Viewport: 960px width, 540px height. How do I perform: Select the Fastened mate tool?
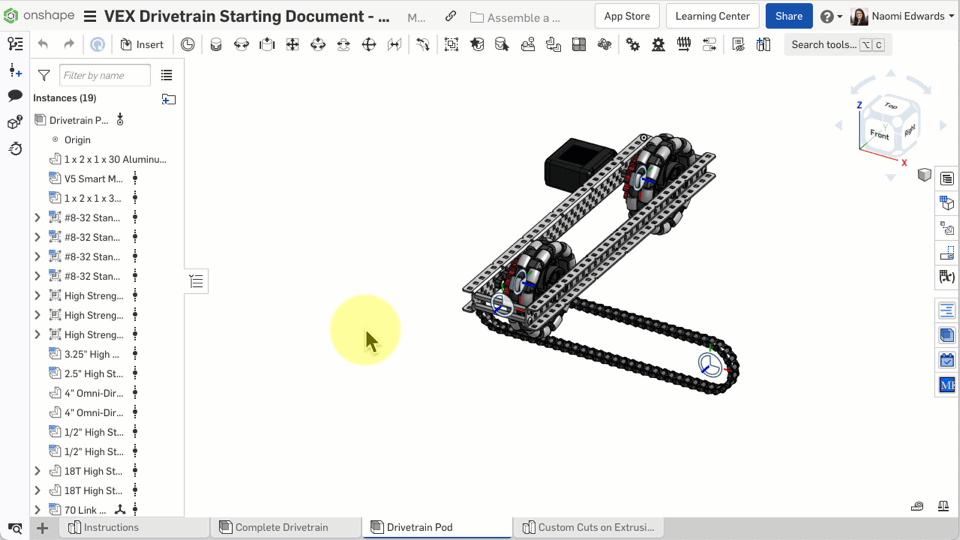click(x=215, y=44)
